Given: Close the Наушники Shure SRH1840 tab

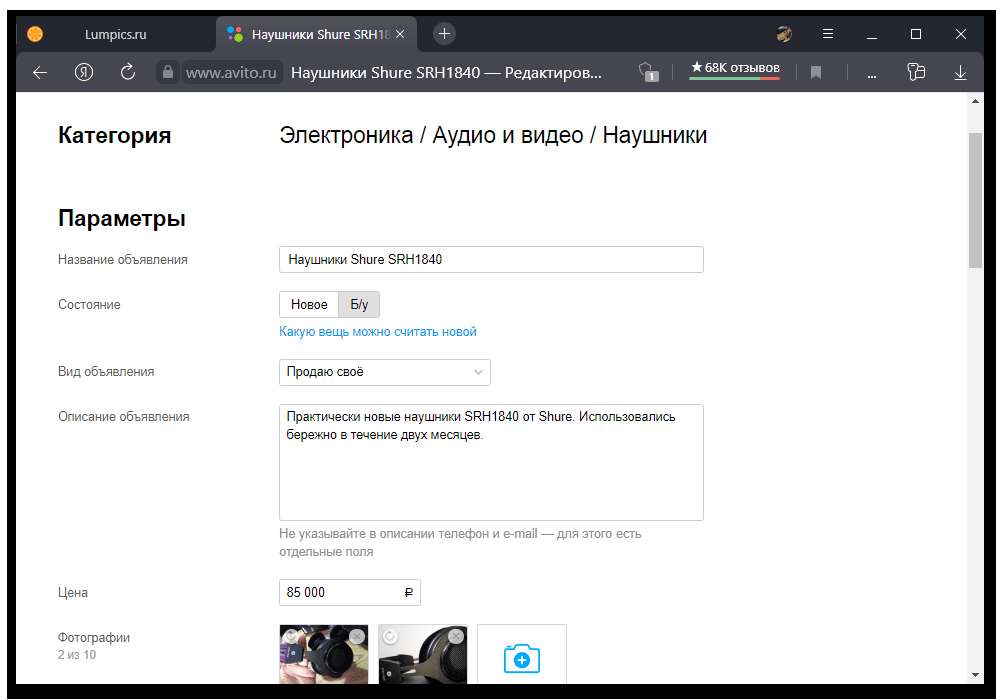Looking at the screenshot, I should click(400, 34).
